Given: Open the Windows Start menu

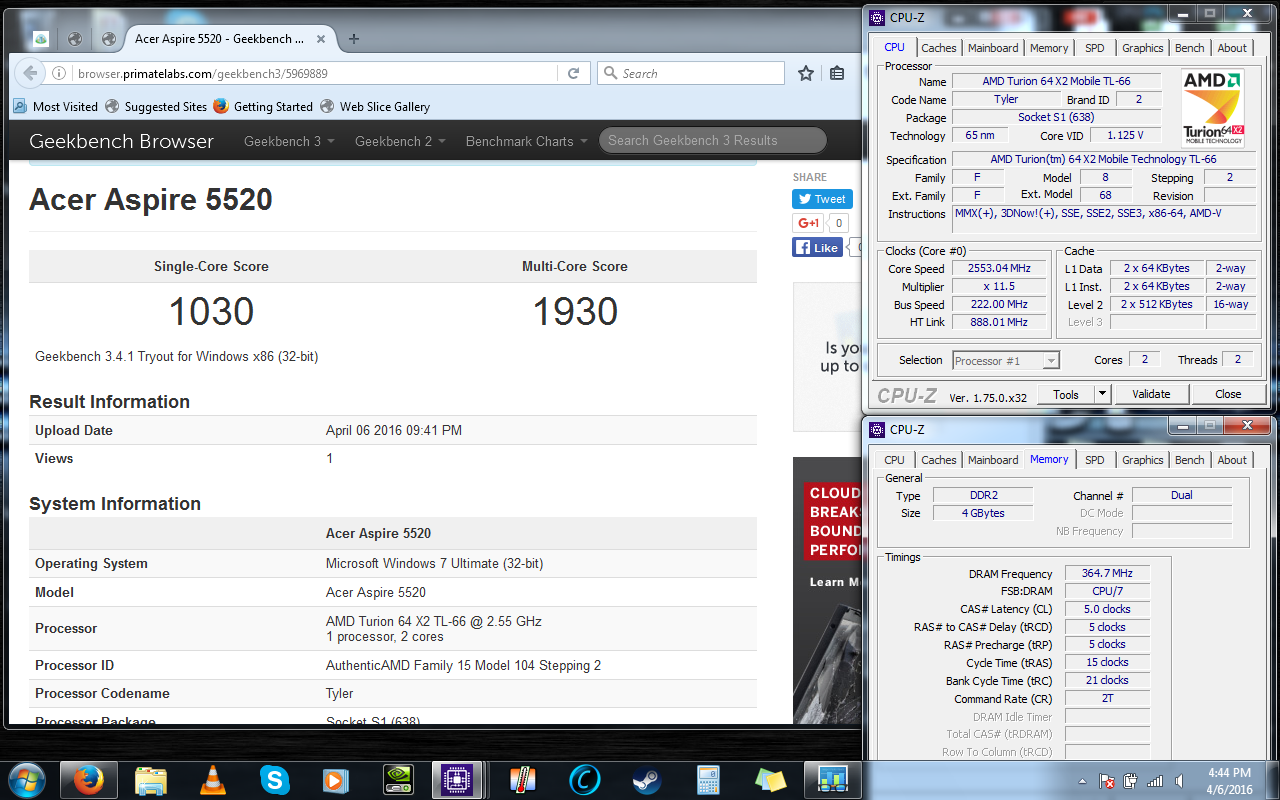Looking at the screenshot, I should 26,779.
